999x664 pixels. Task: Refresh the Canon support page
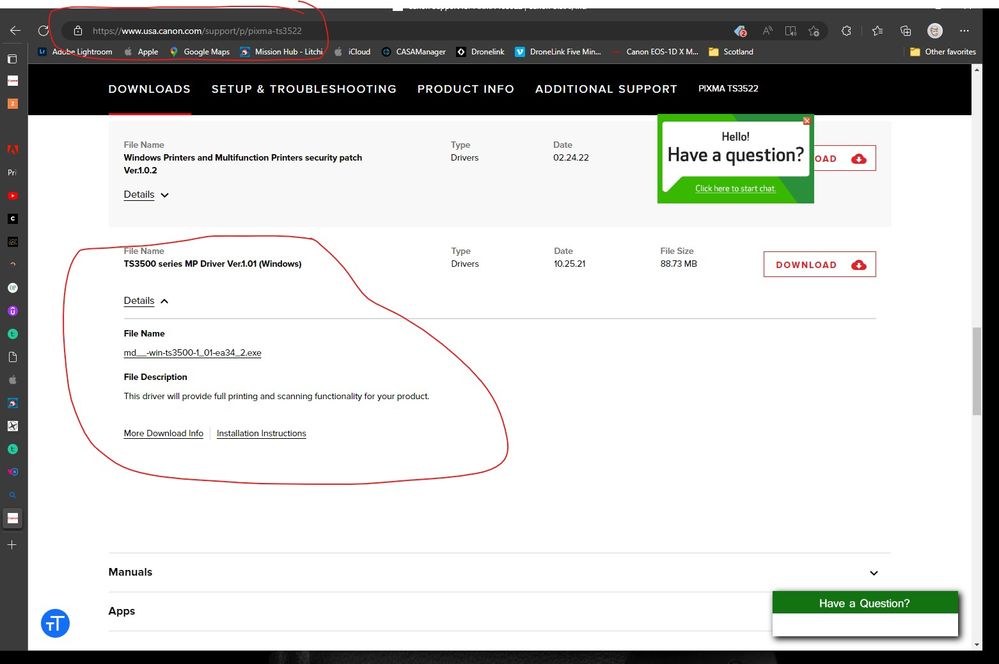(42, 31)
